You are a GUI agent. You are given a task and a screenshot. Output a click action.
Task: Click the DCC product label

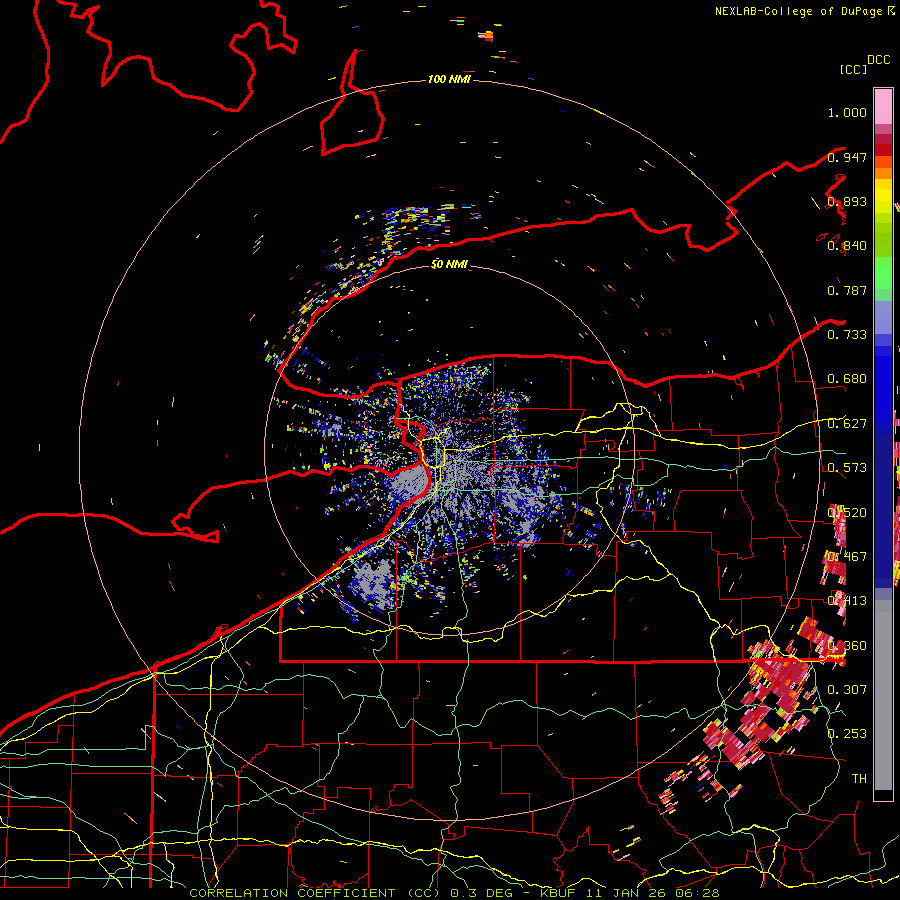click(879, 60)
